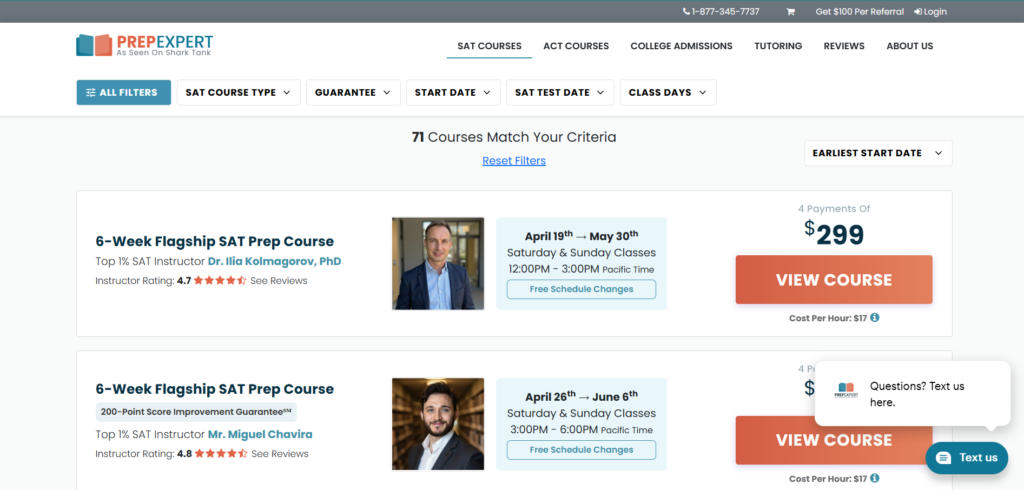Screen dimensions: 1024x490
Task: Click Mr. Miguel Chavira's photo
Action: 438,424
